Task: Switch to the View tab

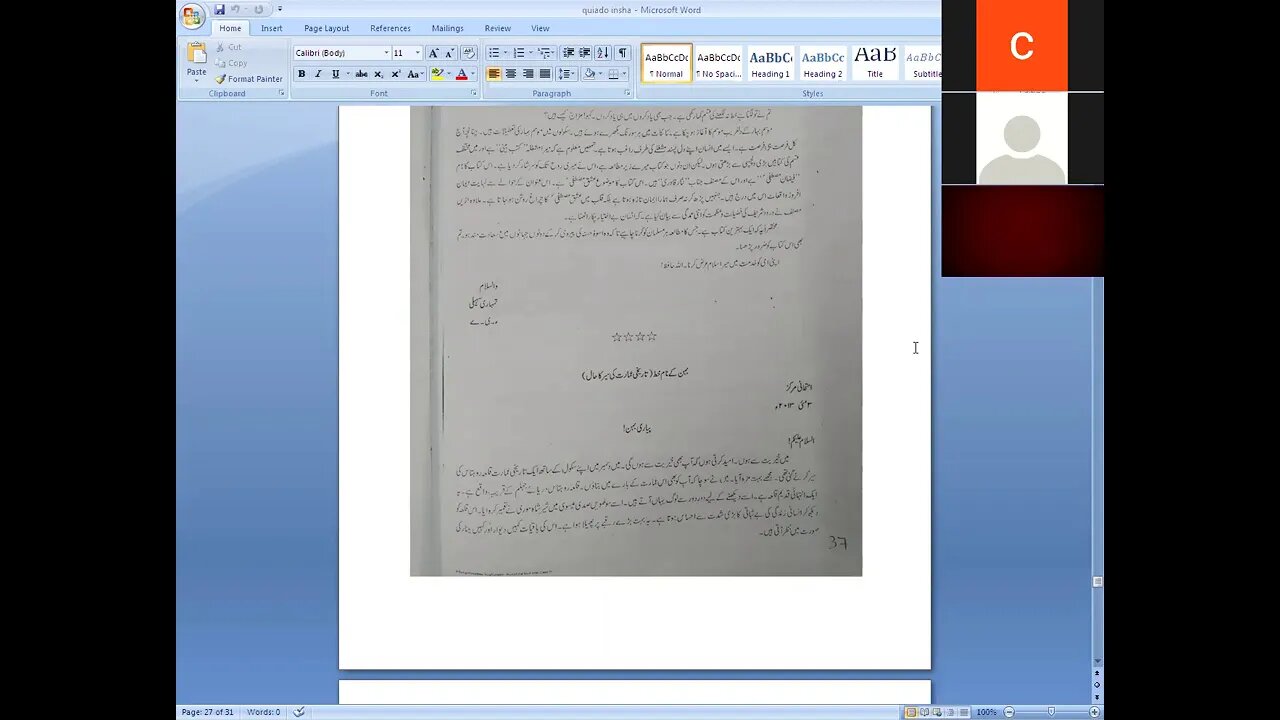Action: [540, 28]
